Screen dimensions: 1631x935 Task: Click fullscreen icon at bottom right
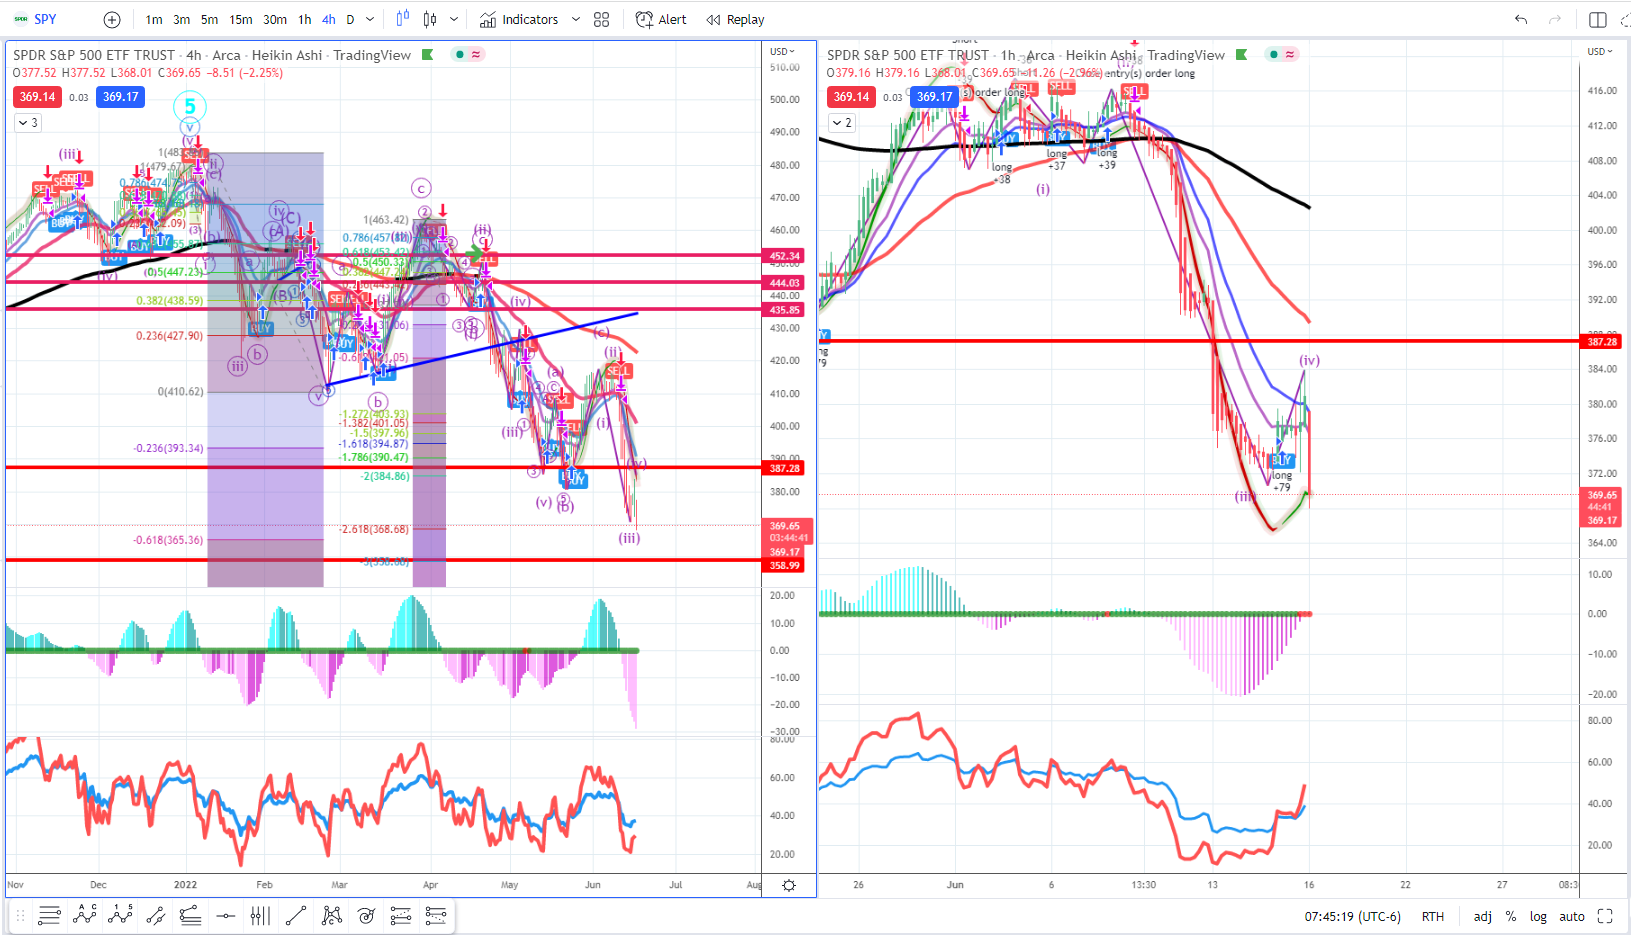point(1606,916)
